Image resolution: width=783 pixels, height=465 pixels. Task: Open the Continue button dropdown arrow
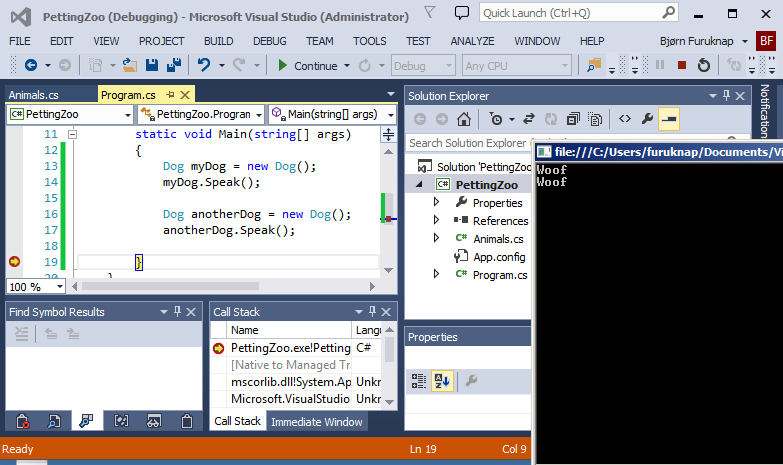[x=347, y=65]
